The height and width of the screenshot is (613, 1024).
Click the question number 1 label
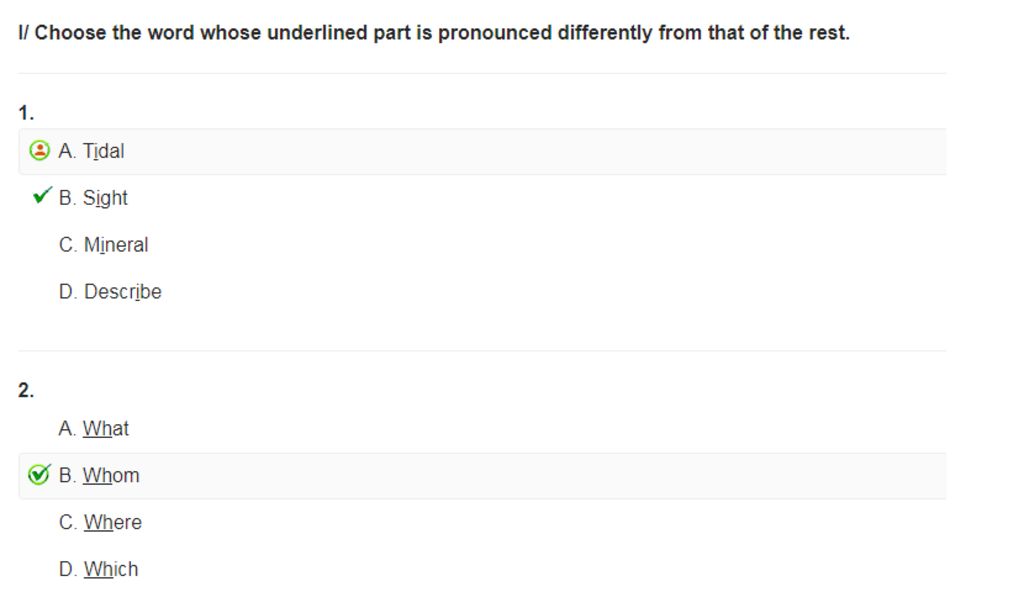[26, 114]
